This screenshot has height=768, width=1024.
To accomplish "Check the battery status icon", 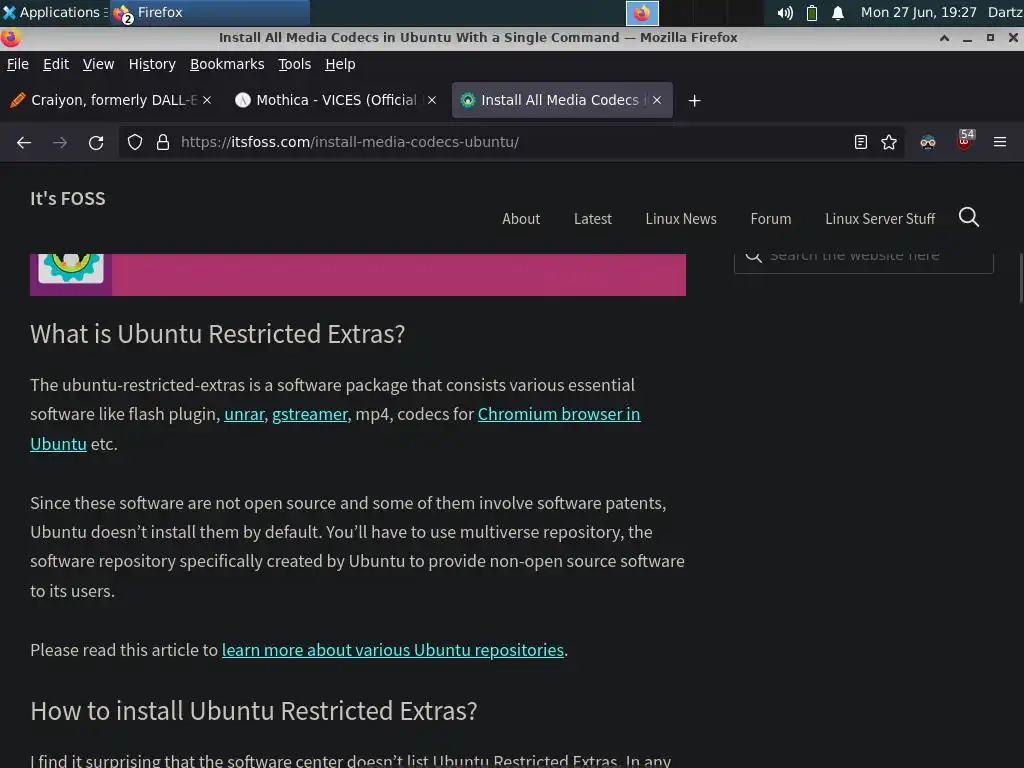I will click(812, 13).
